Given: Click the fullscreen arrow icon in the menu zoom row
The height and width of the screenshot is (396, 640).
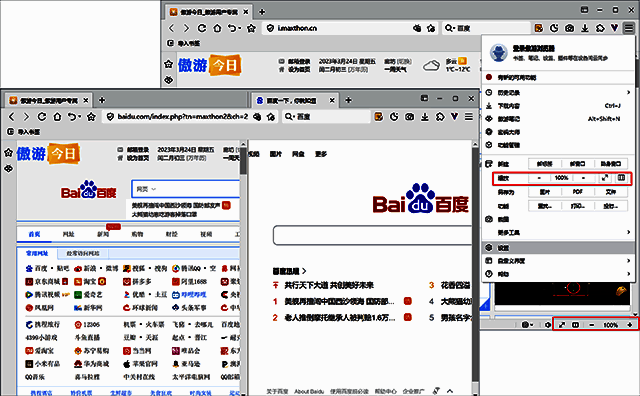Looking at the screenshot, I should tap(605, 178).
